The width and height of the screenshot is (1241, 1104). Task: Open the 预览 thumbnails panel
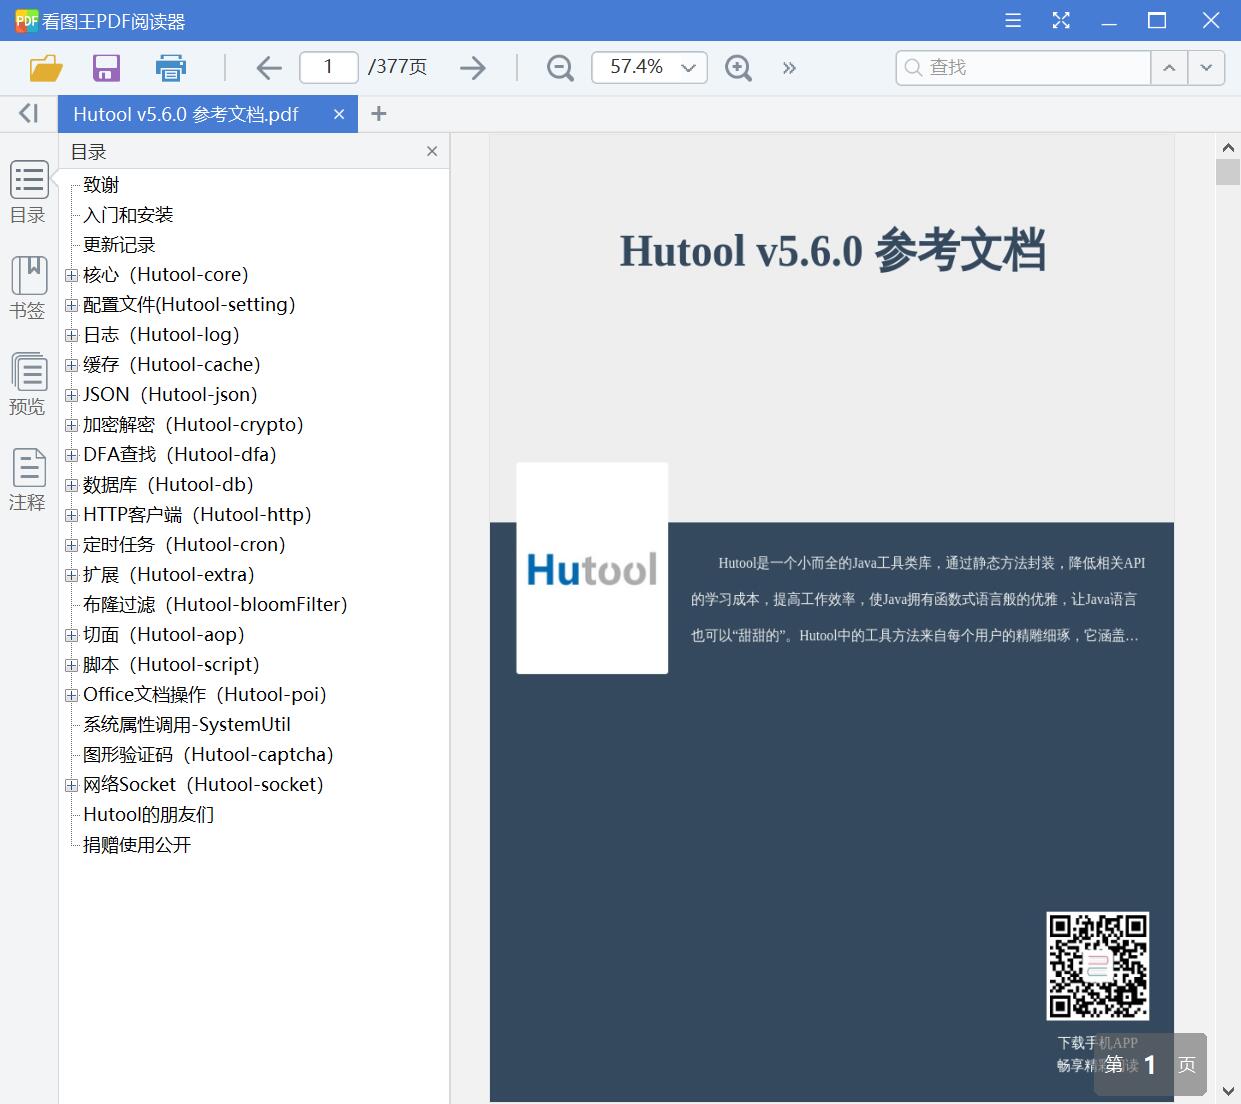point(28,384)
